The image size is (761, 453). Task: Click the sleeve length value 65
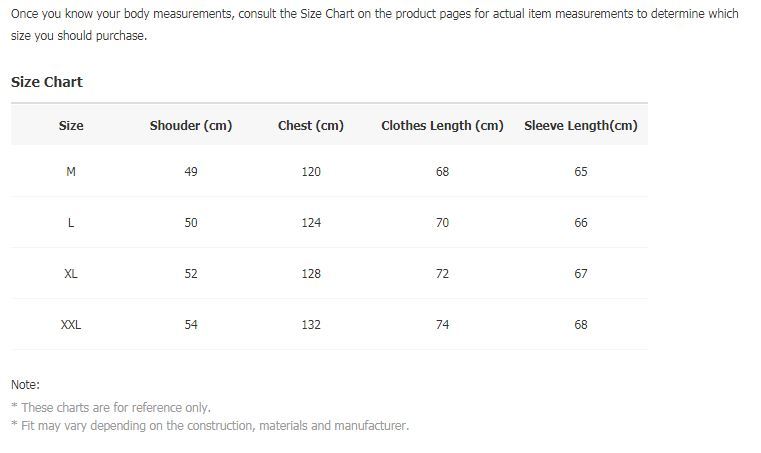coord(580,171)
